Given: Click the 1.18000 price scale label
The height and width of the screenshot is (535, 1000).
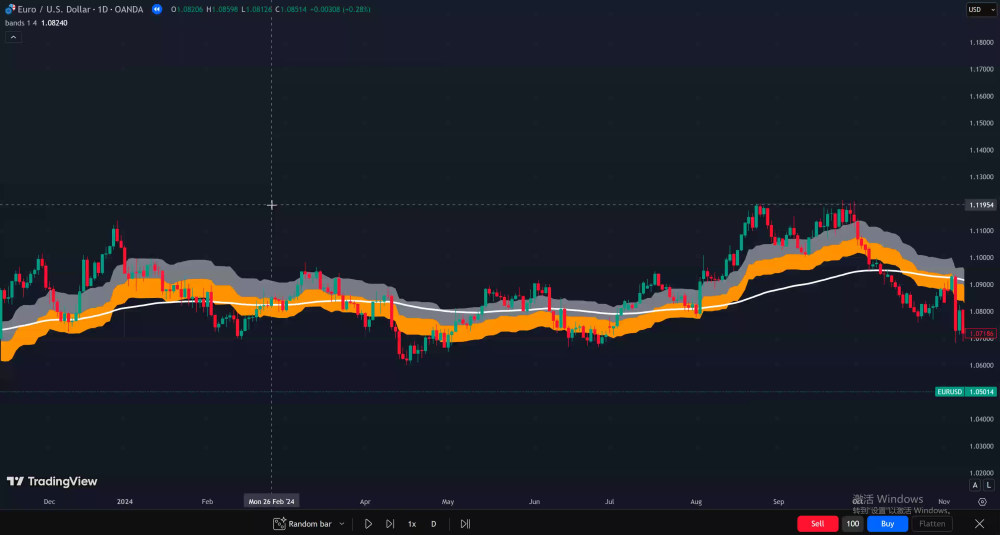Looking at the screenshot, I should (981, 42).
